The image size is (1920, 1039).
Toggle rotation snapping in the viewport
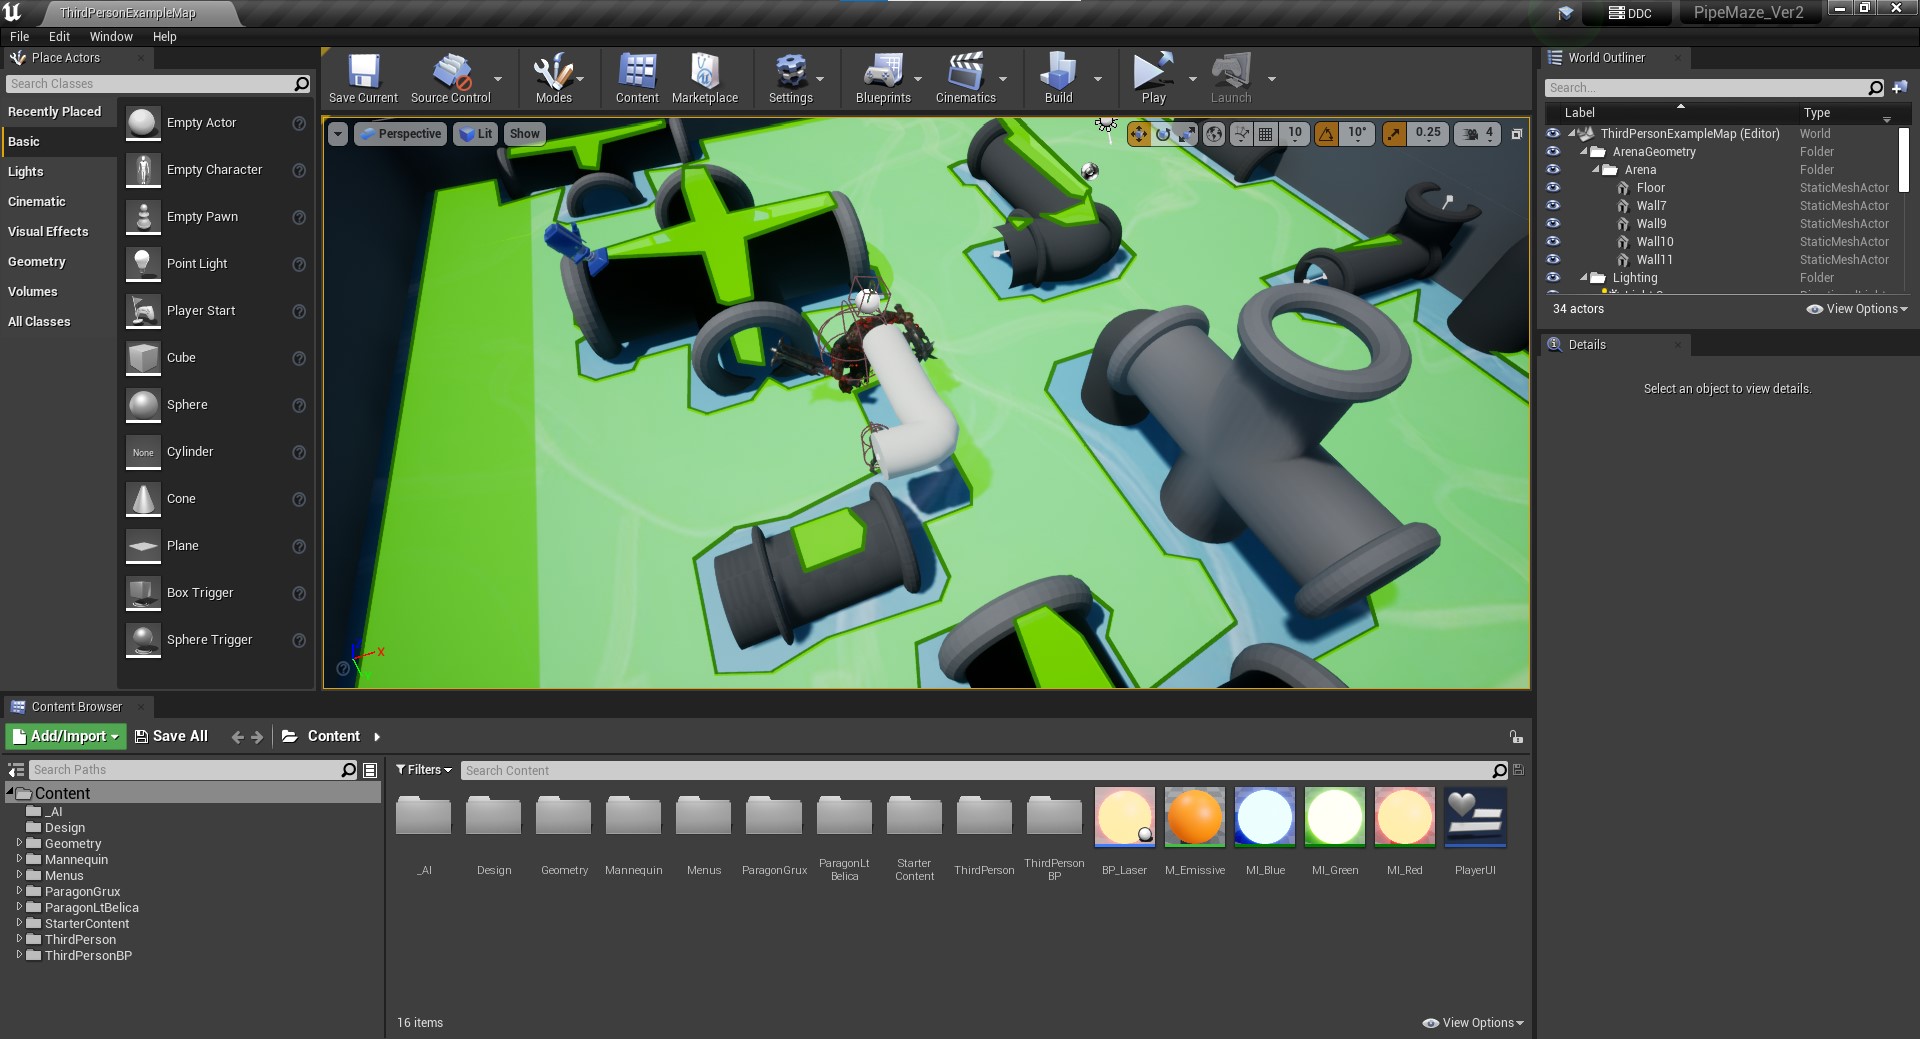[1326, 134]
